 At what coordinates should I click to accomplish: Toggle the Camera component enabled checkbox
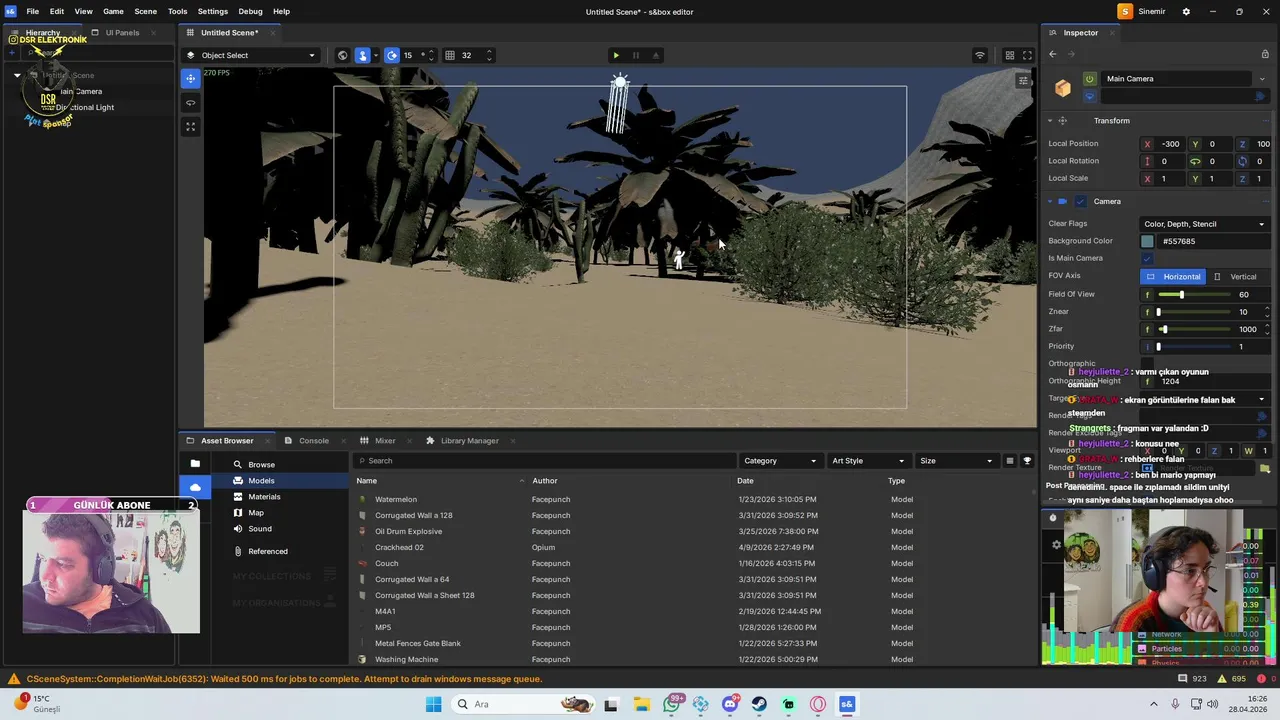1080,202
